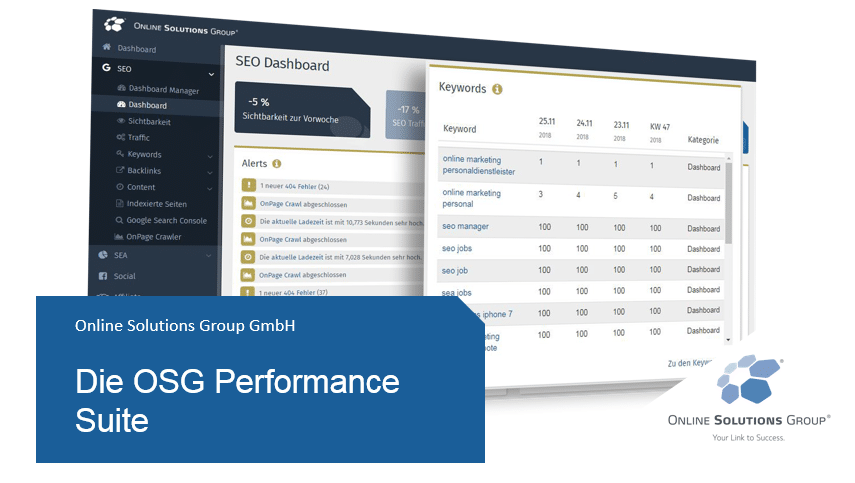Screen dimensions: 855x483
Task: Click Dashboard category cell of seo manager row
Action: [703, 228]
